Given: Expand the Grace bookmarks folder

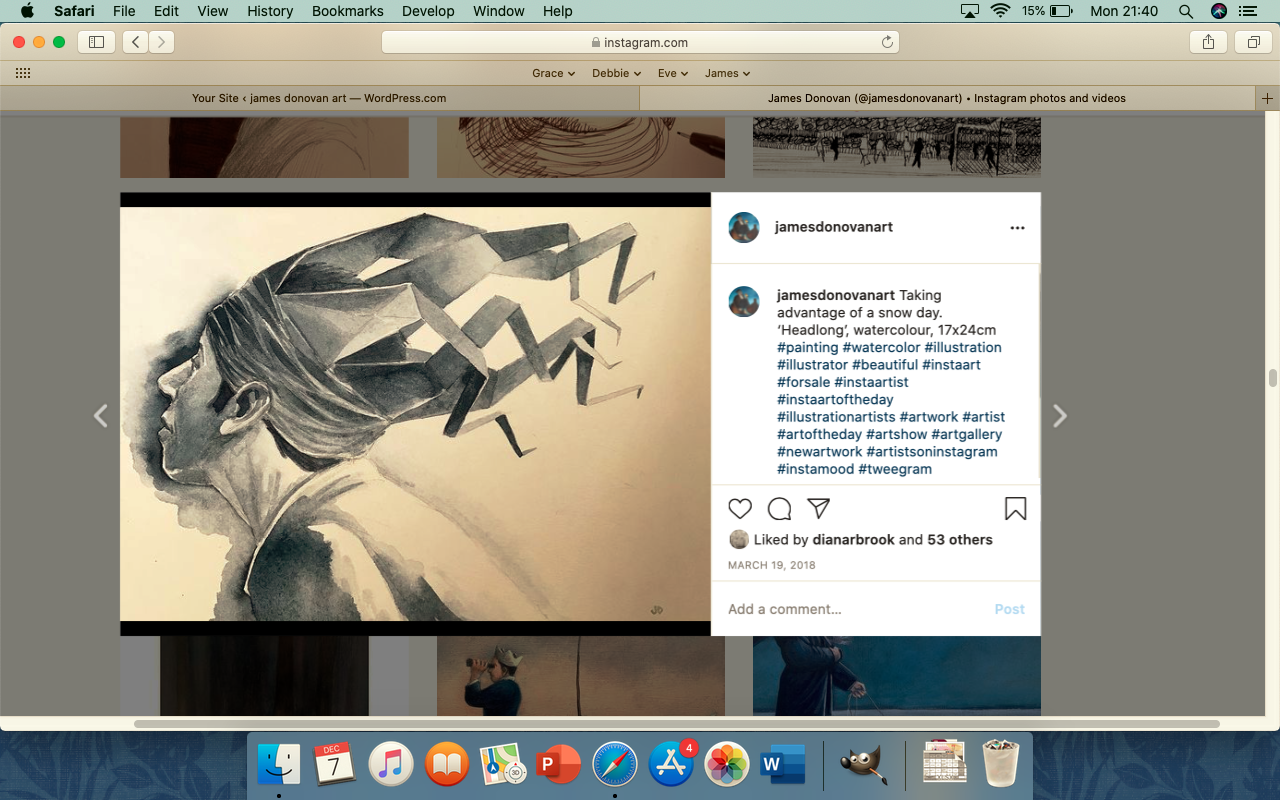Looking at the screenshot, I should (x=553, y=73).
